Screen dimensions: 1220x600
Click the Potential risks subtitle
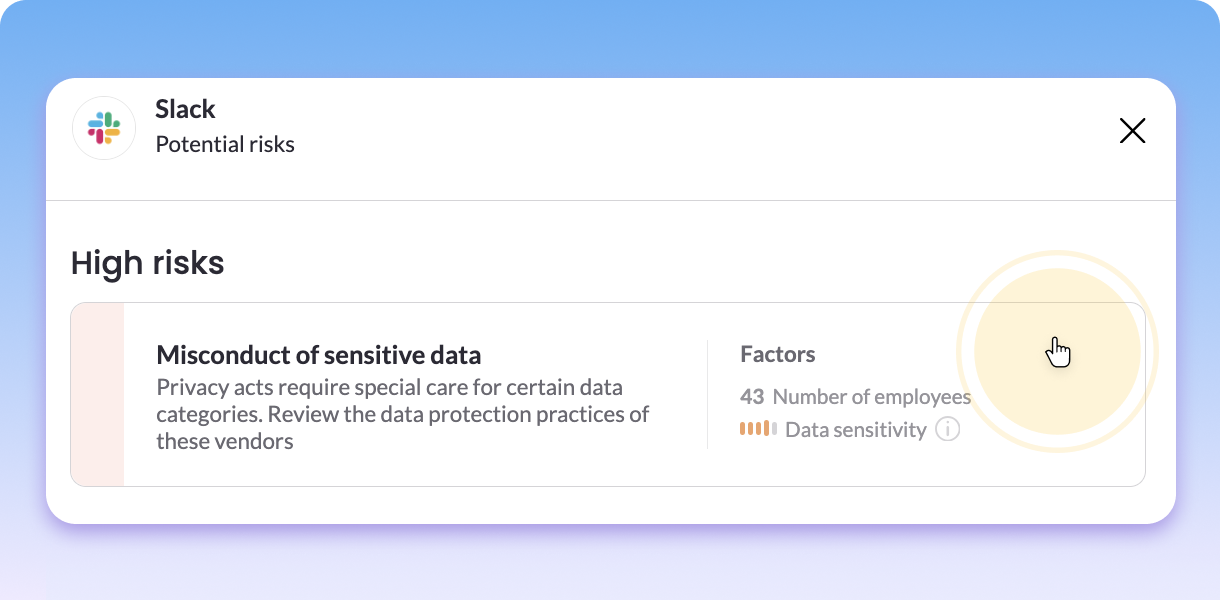click(225, 144)
